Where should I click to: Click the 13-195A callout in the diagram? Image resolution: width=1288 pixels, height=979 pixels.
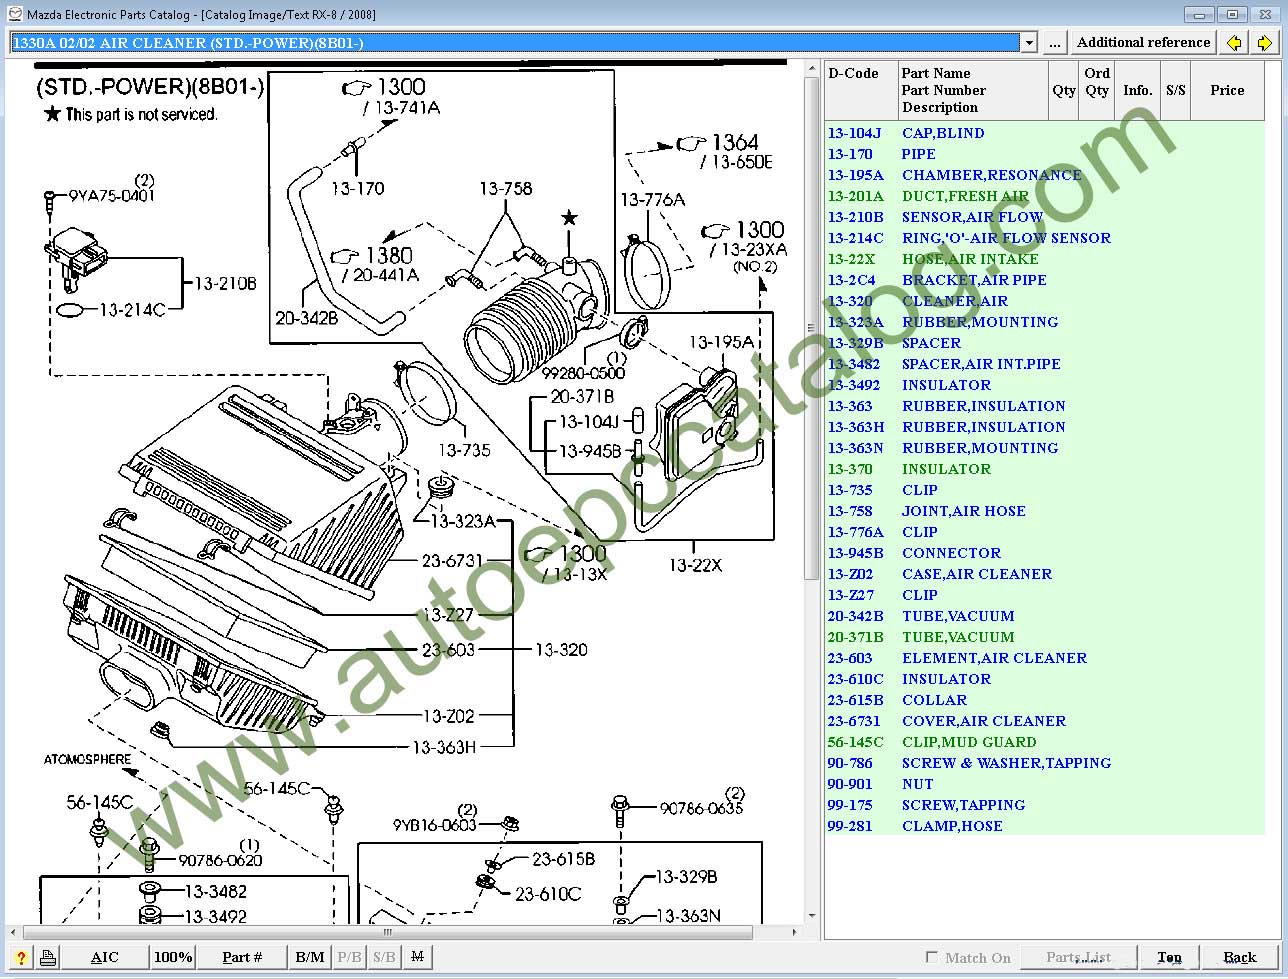coord(721,342)
